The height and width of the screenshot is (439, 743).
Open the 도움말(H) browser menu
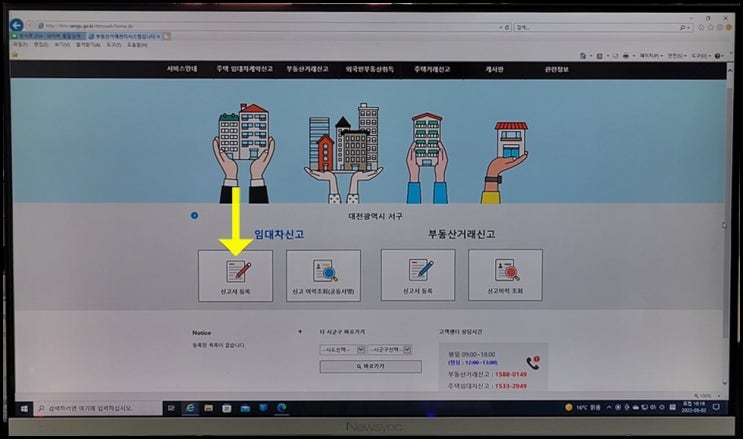point(137,45)
